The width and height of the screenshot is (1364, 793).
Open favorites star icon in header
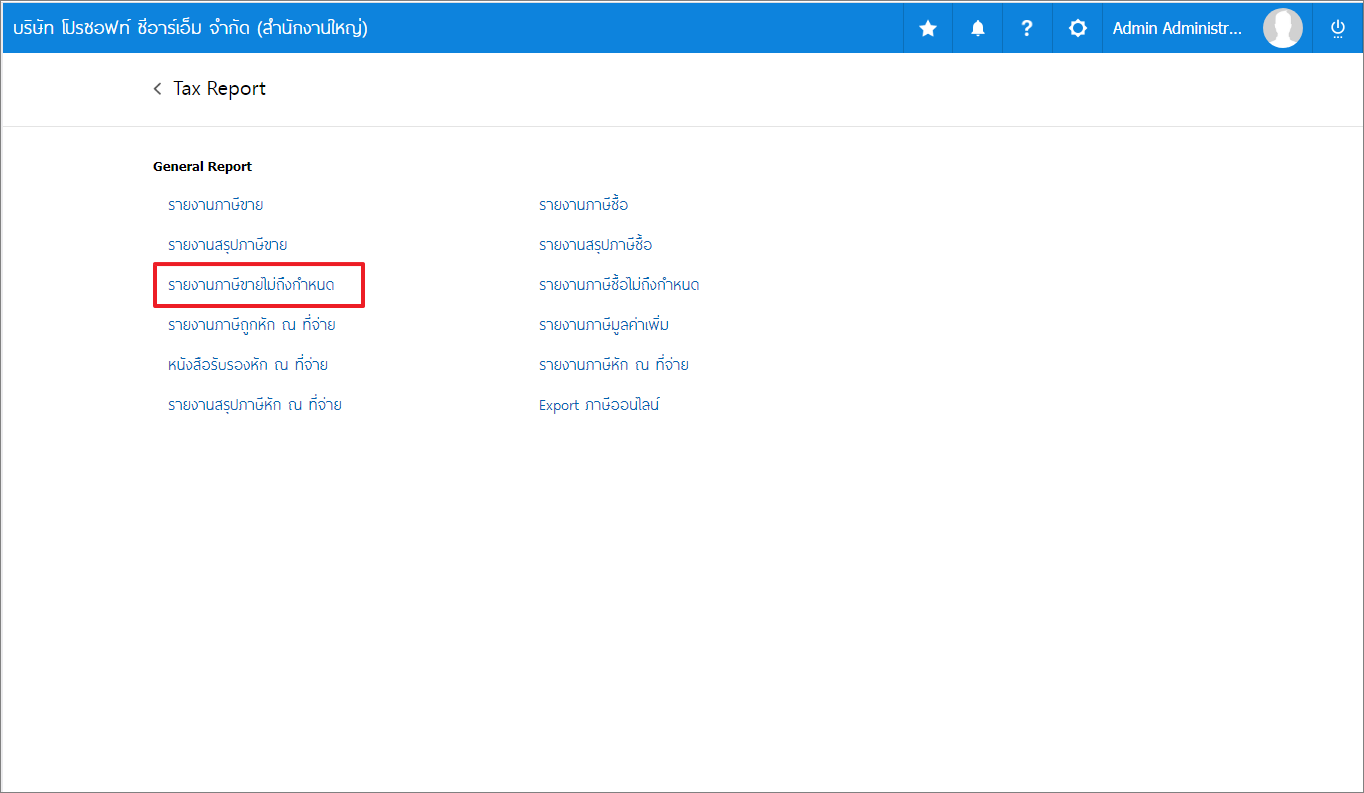pos(928,28)
